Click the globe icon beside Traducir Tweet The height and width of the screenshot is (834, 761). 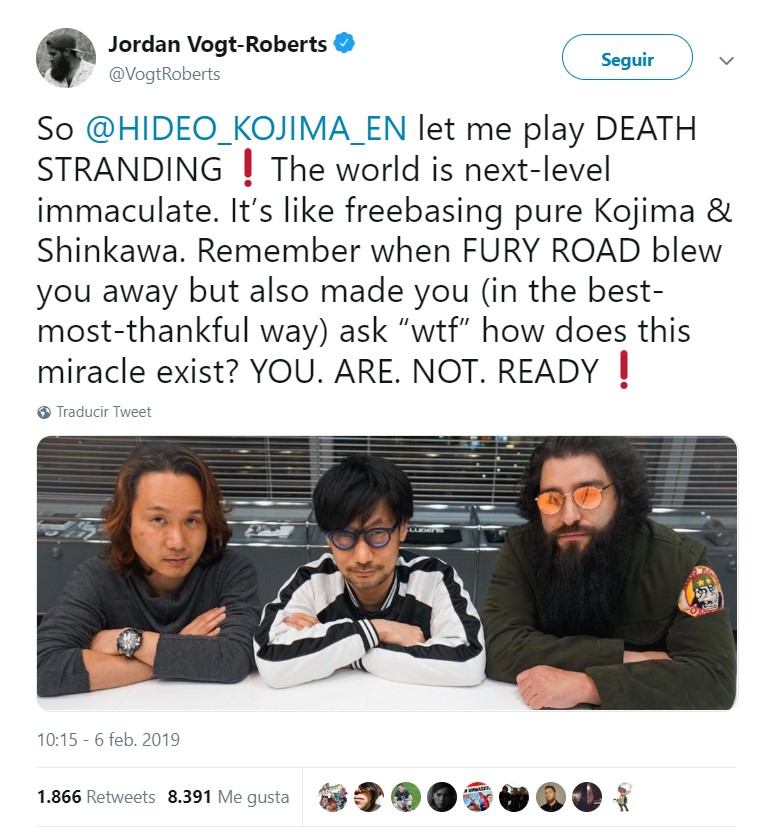coord(44,412)
